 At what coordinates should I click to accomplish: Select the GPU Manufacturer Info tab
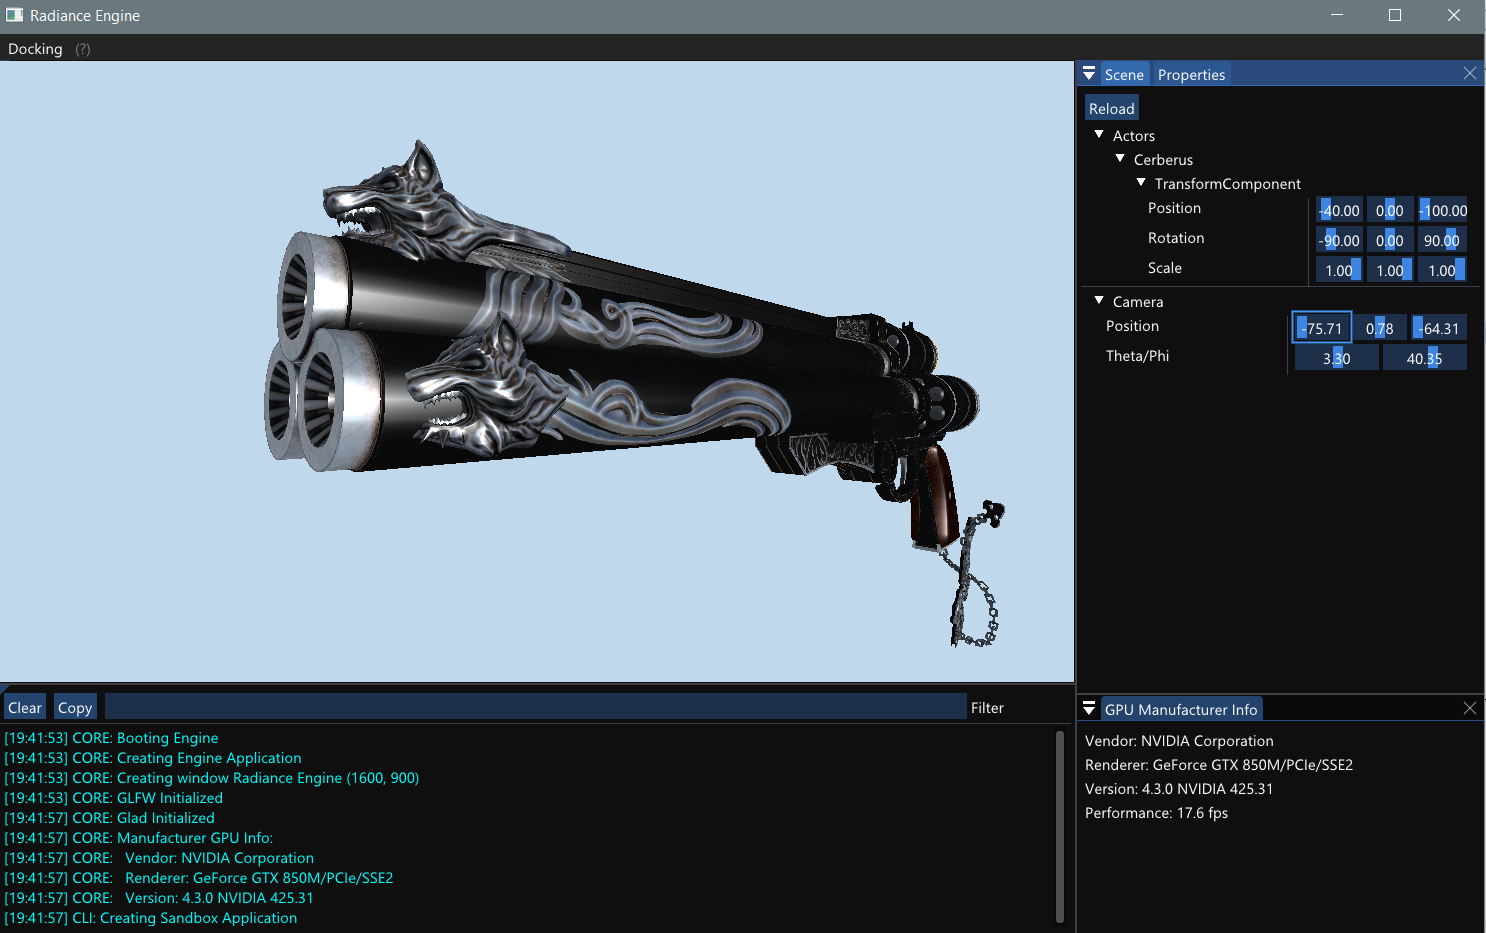coord(1181,710)
